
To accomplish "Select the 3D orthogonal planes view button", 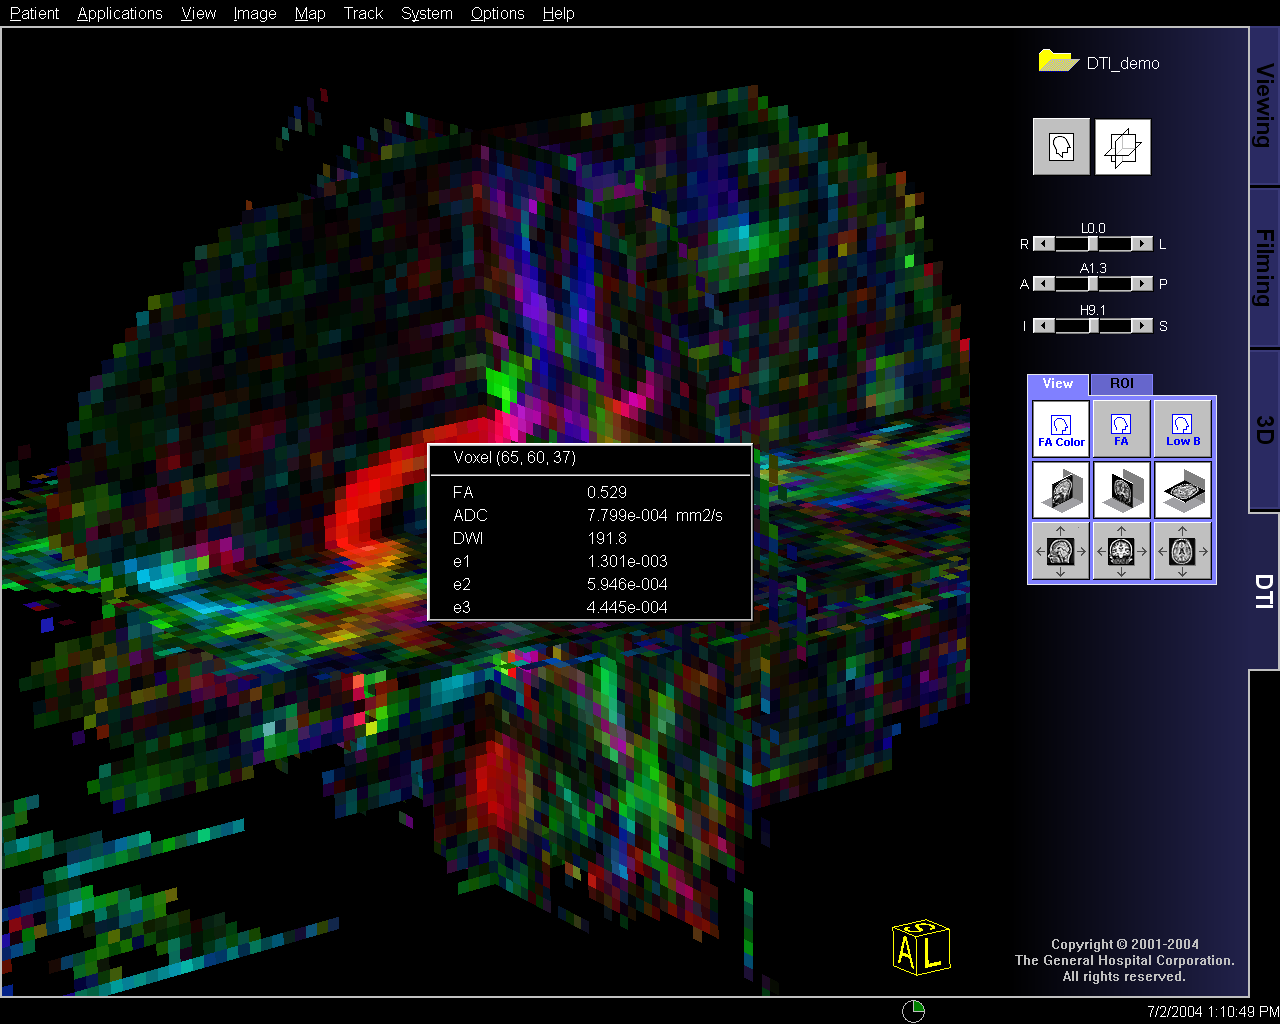I will pyautogui.click(x=1122, y=147).
